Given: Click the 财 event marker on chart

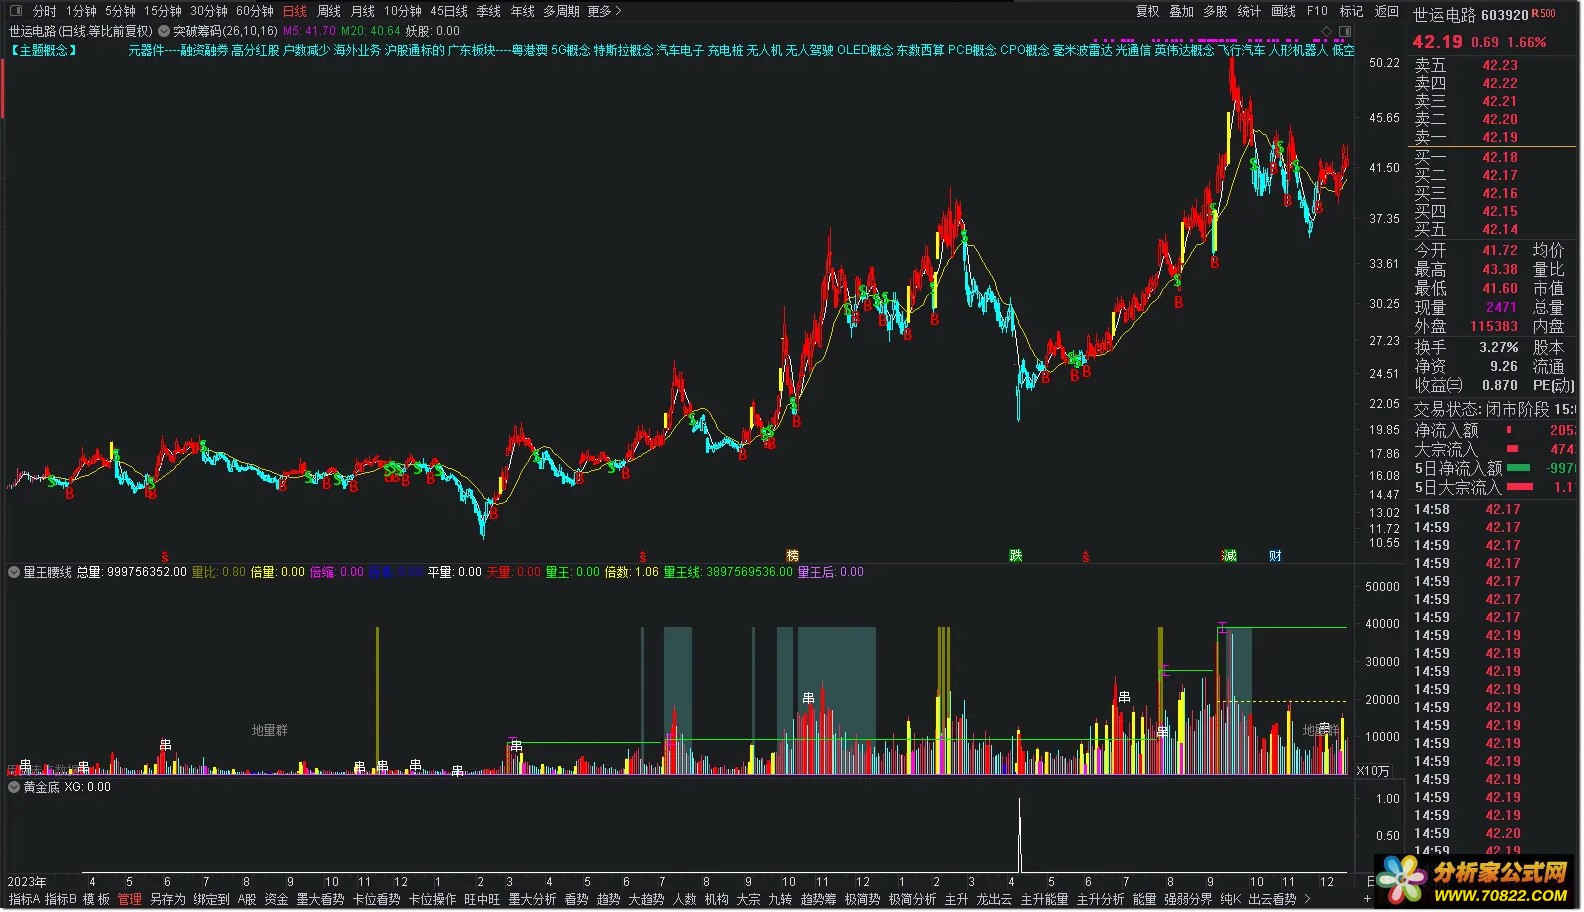Looking at the screenshot, I should [1276, 555].
